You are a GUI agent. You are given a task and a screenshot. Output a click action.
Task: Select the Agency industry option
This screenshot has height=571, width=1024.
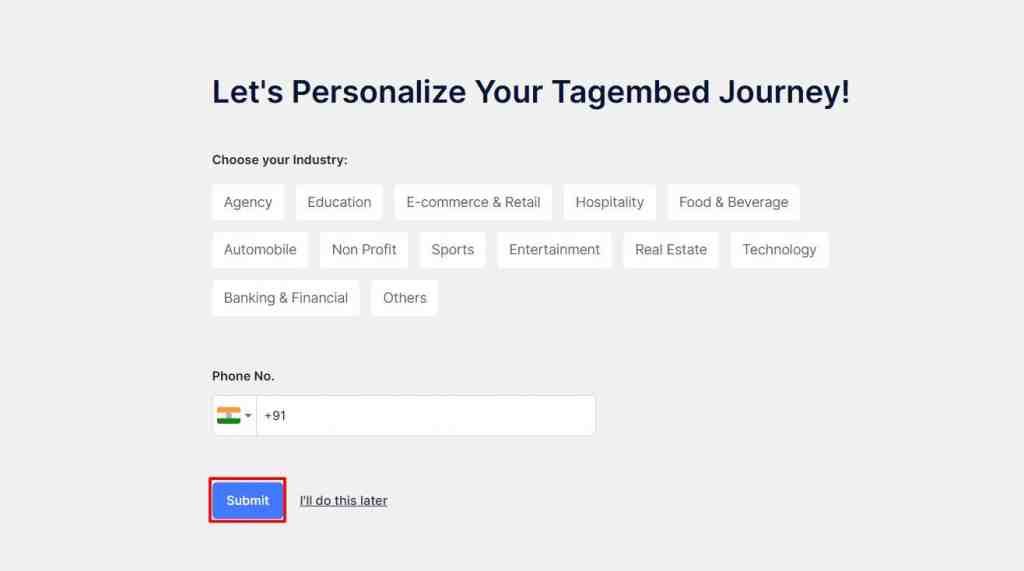coord(248,202)
